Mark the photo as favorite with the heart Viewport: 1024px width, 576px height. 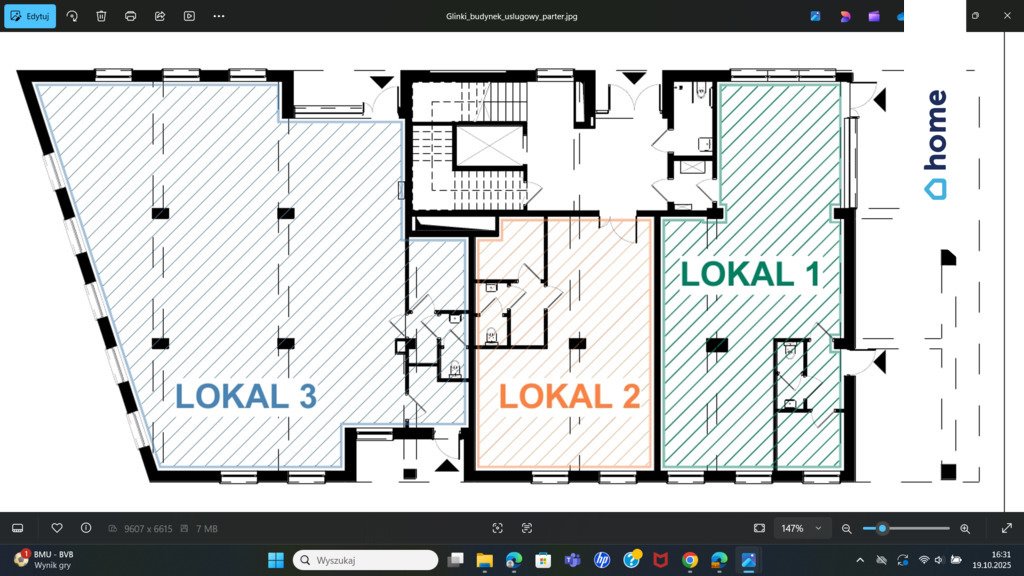click(57, 528)
